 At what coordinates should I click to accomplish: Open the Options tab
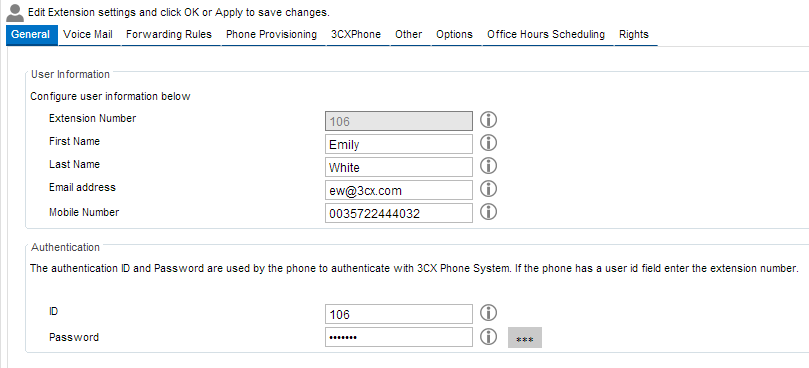click(x=454, y=35)
